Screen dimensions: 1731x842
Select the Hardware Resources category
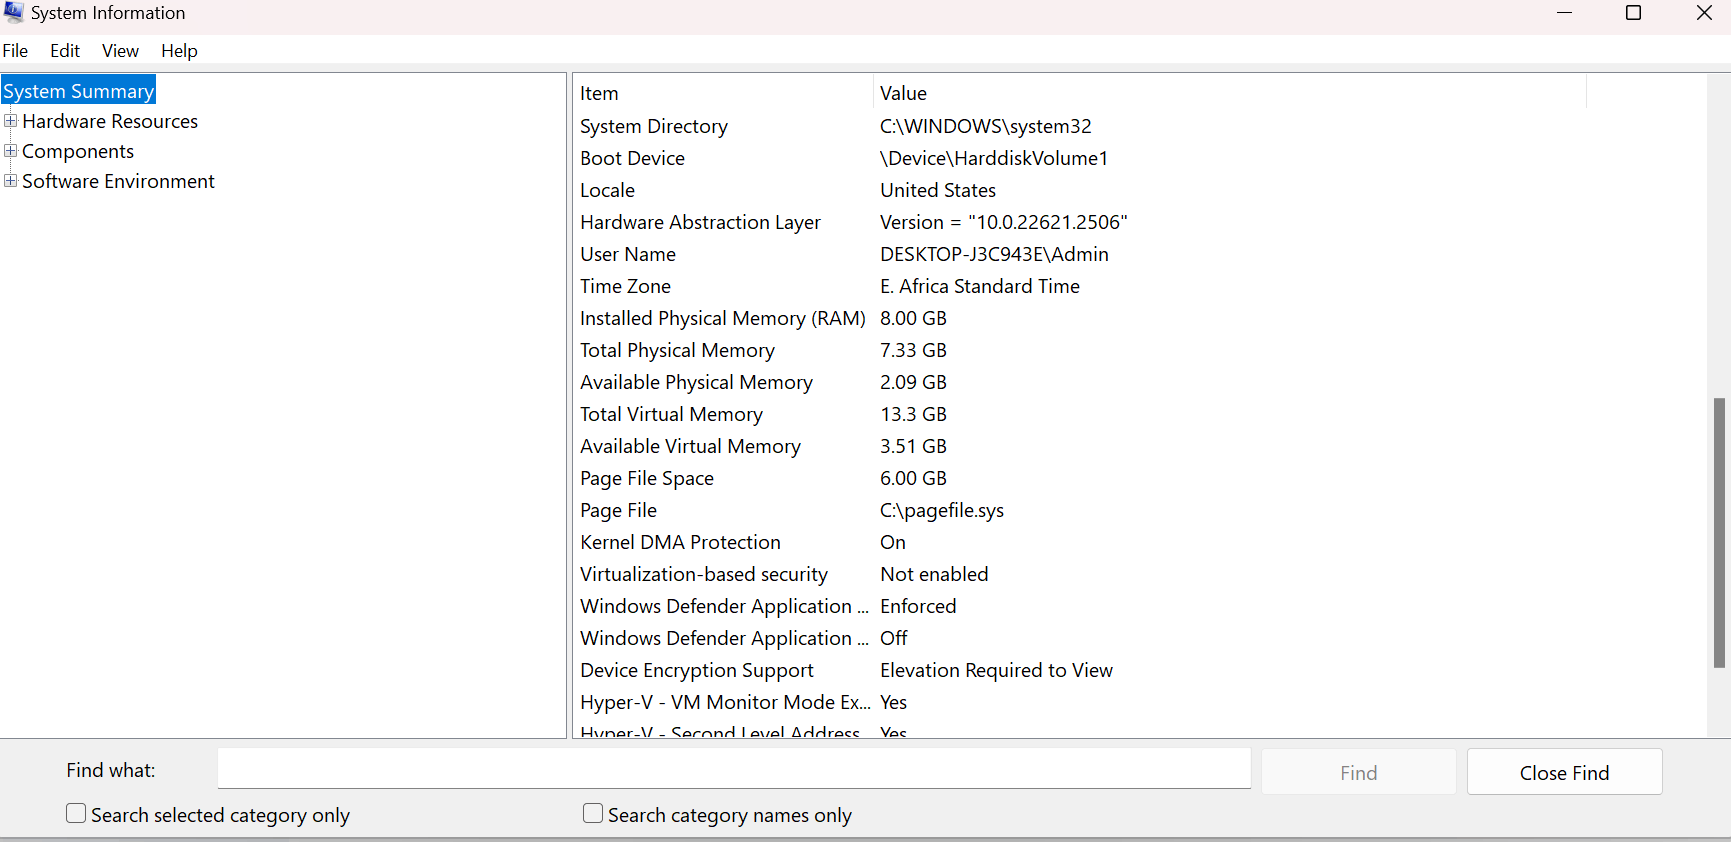[x=110, y=121]
